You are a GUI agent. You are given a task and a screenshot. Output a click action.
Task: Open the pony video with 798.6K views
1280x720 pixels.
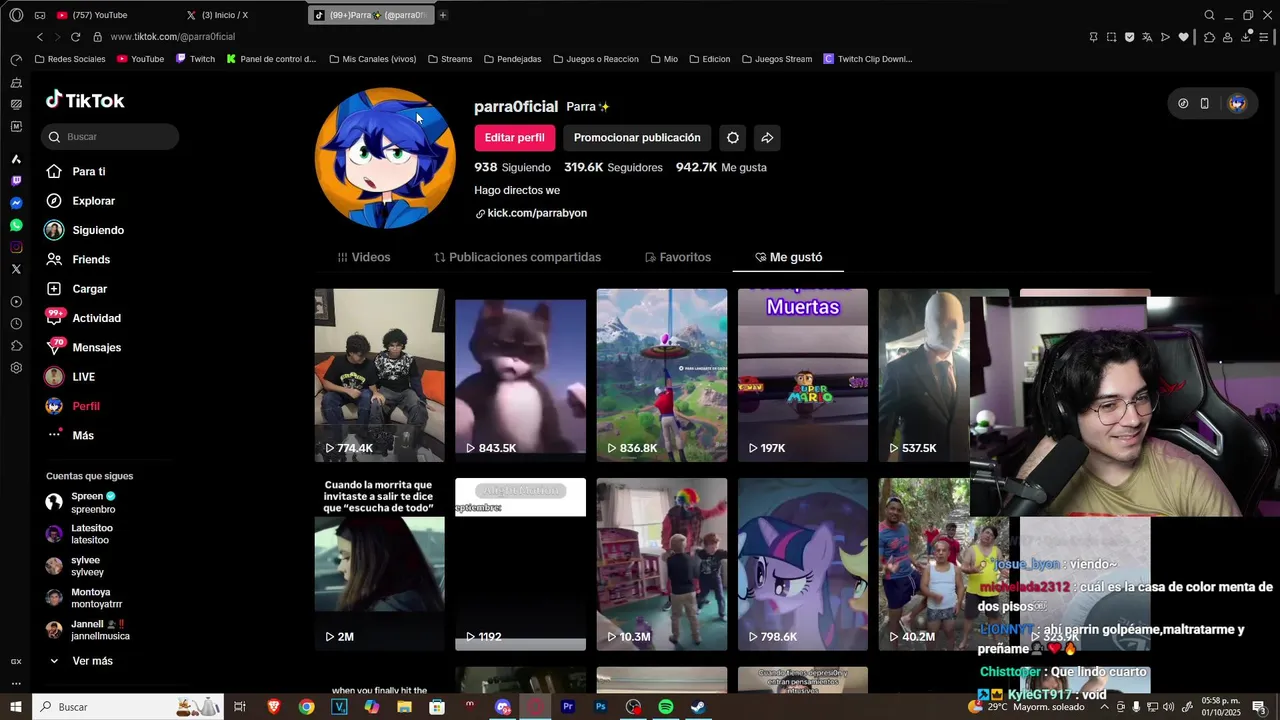(803, 564)
